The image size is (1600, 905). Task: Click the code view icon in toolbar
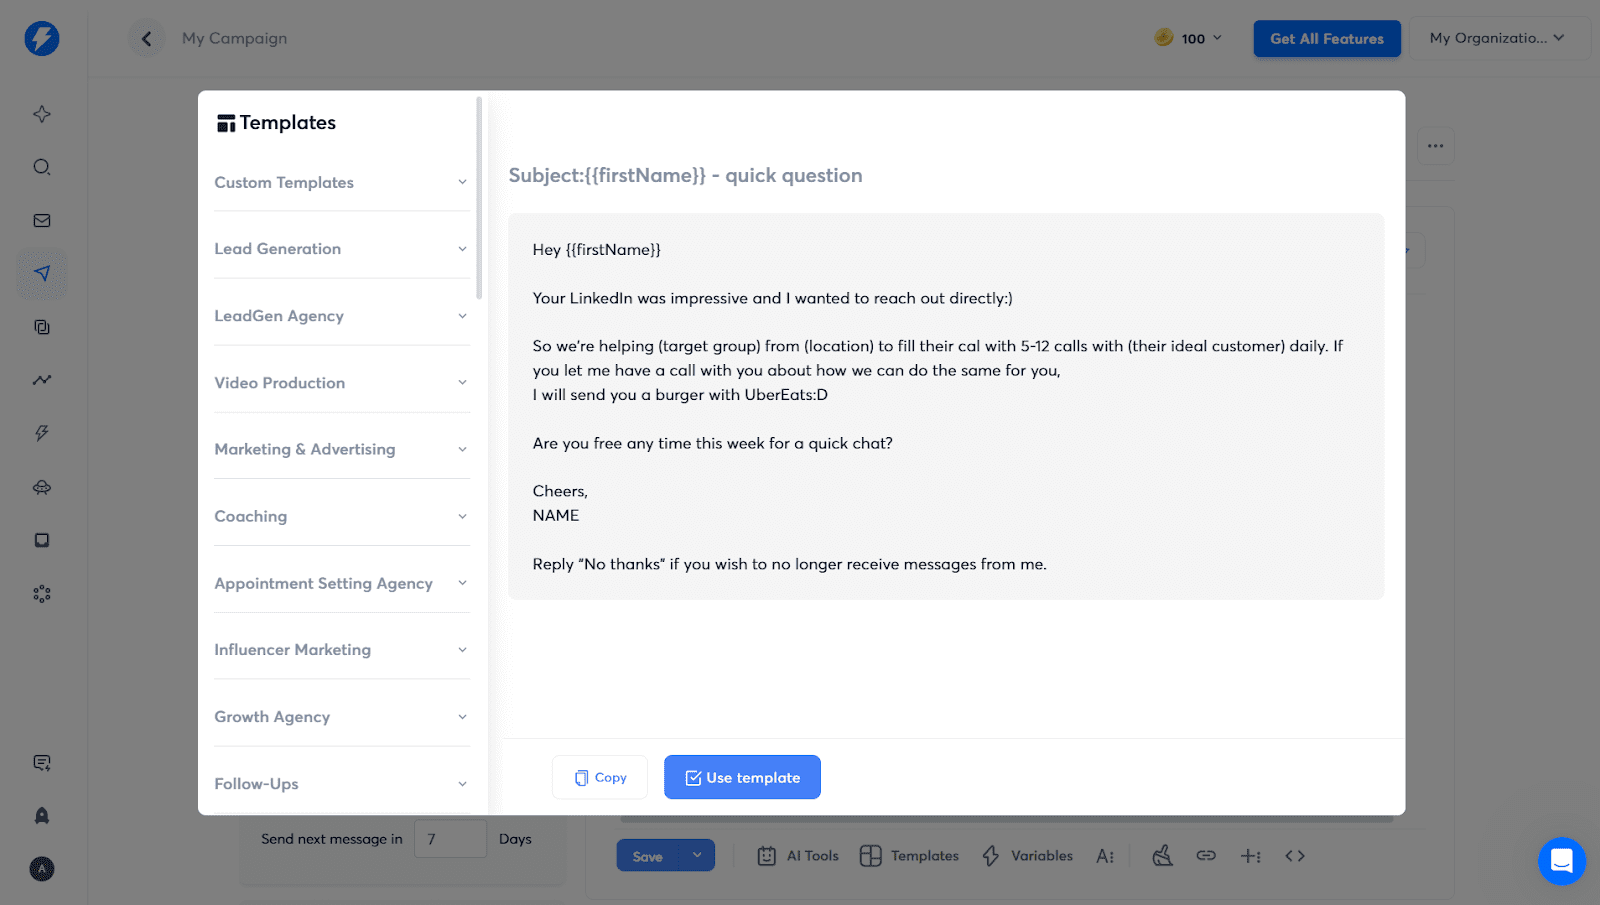pyautogui.click(x=1295, y=856)
